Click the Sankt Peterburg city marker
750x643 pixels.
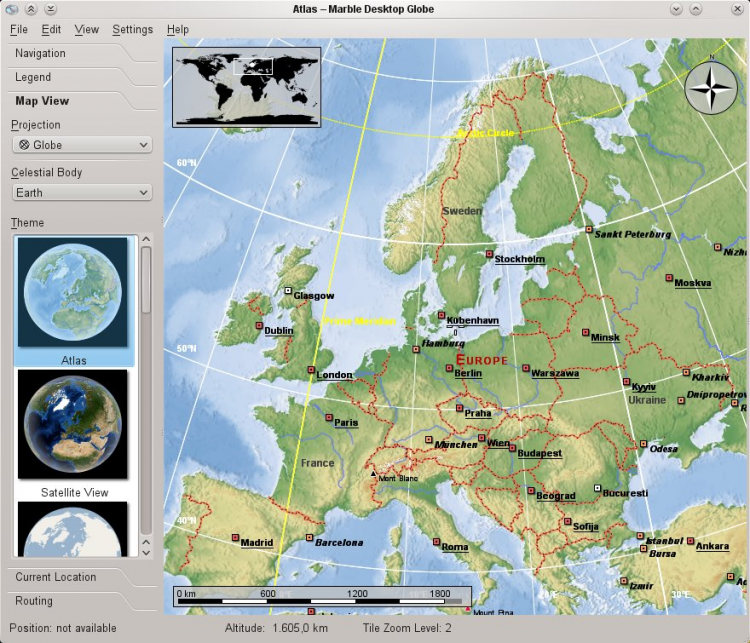tap(589, 229)
